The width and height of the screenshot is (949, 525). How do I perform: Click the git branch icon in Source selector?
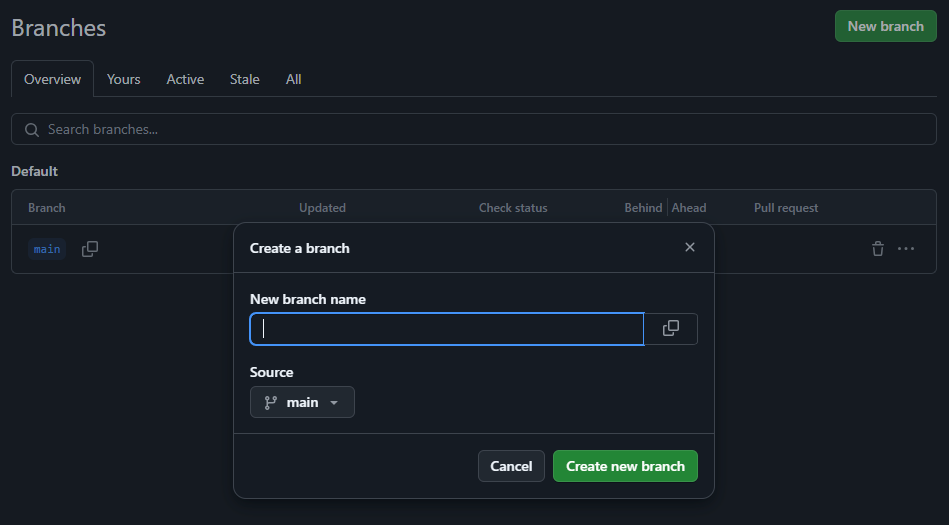point(270,402)
